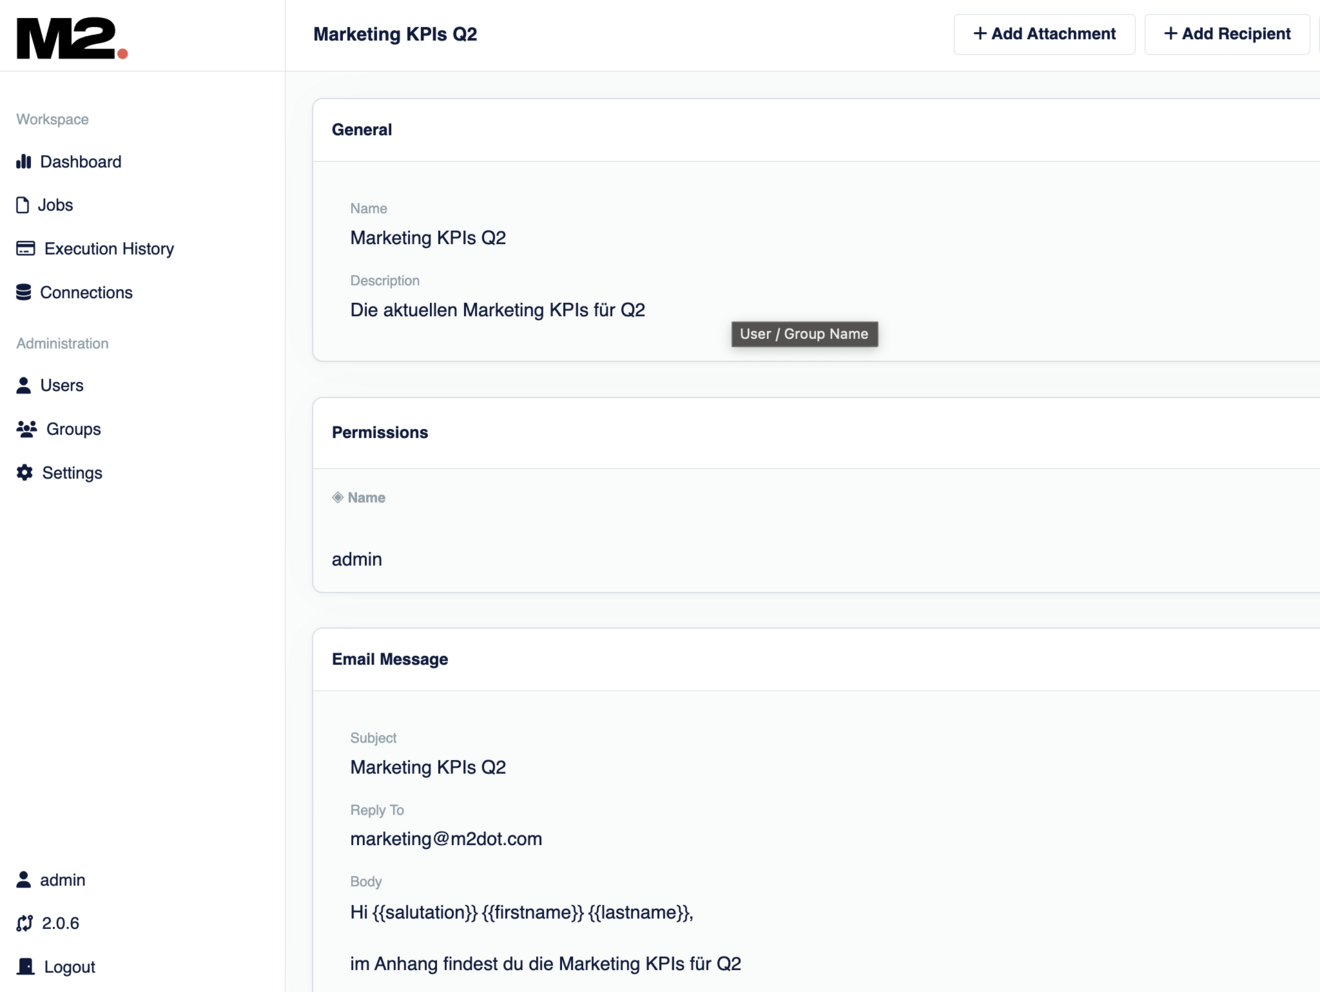1320x992 pixels.
Task: Click the Execution History icon
Action: pyautogui.click(x=23, y=248)
